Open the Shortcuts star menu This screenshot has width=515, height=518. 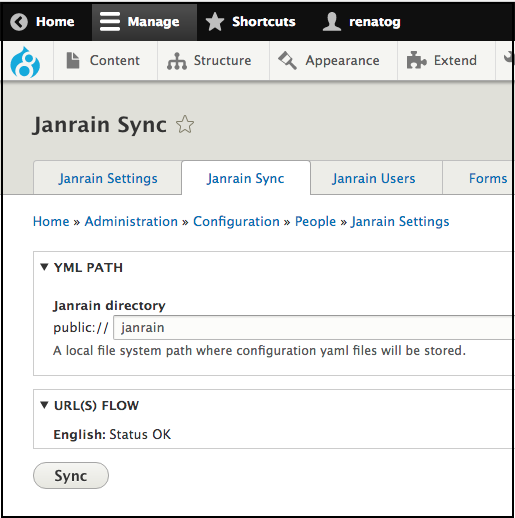pos(251,22)
